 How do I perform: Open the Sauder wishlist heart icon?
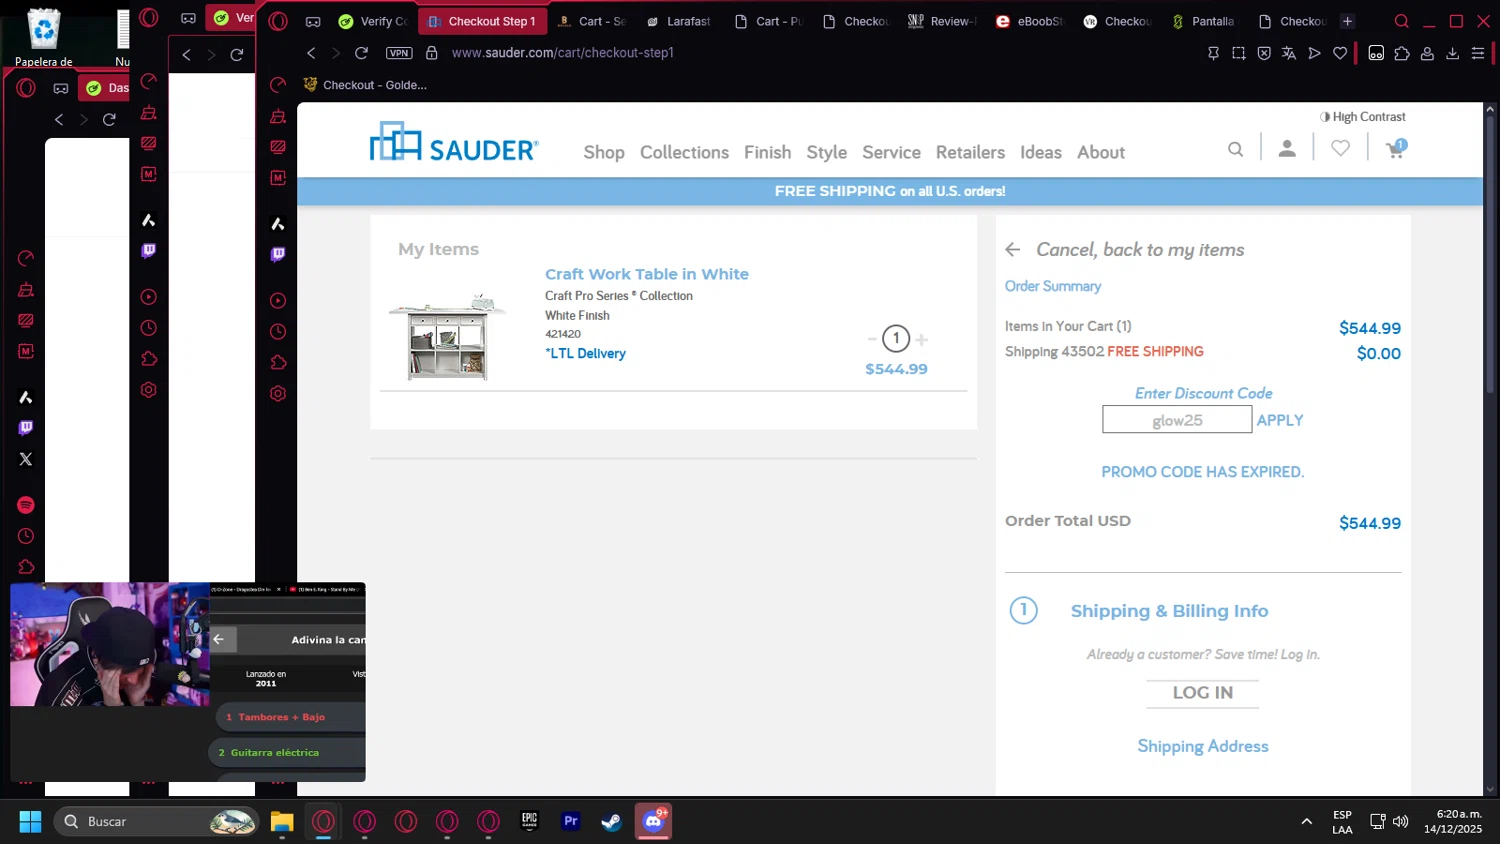1340,148
